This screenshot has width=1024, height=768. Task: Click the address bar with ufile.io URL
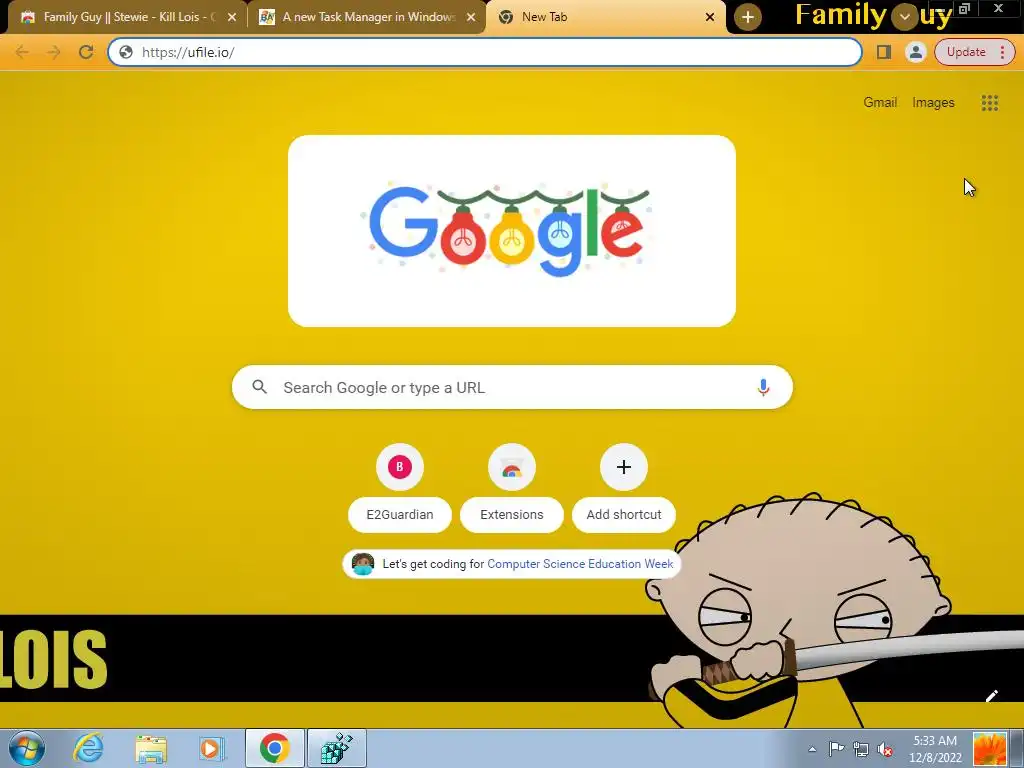(485, 52)
